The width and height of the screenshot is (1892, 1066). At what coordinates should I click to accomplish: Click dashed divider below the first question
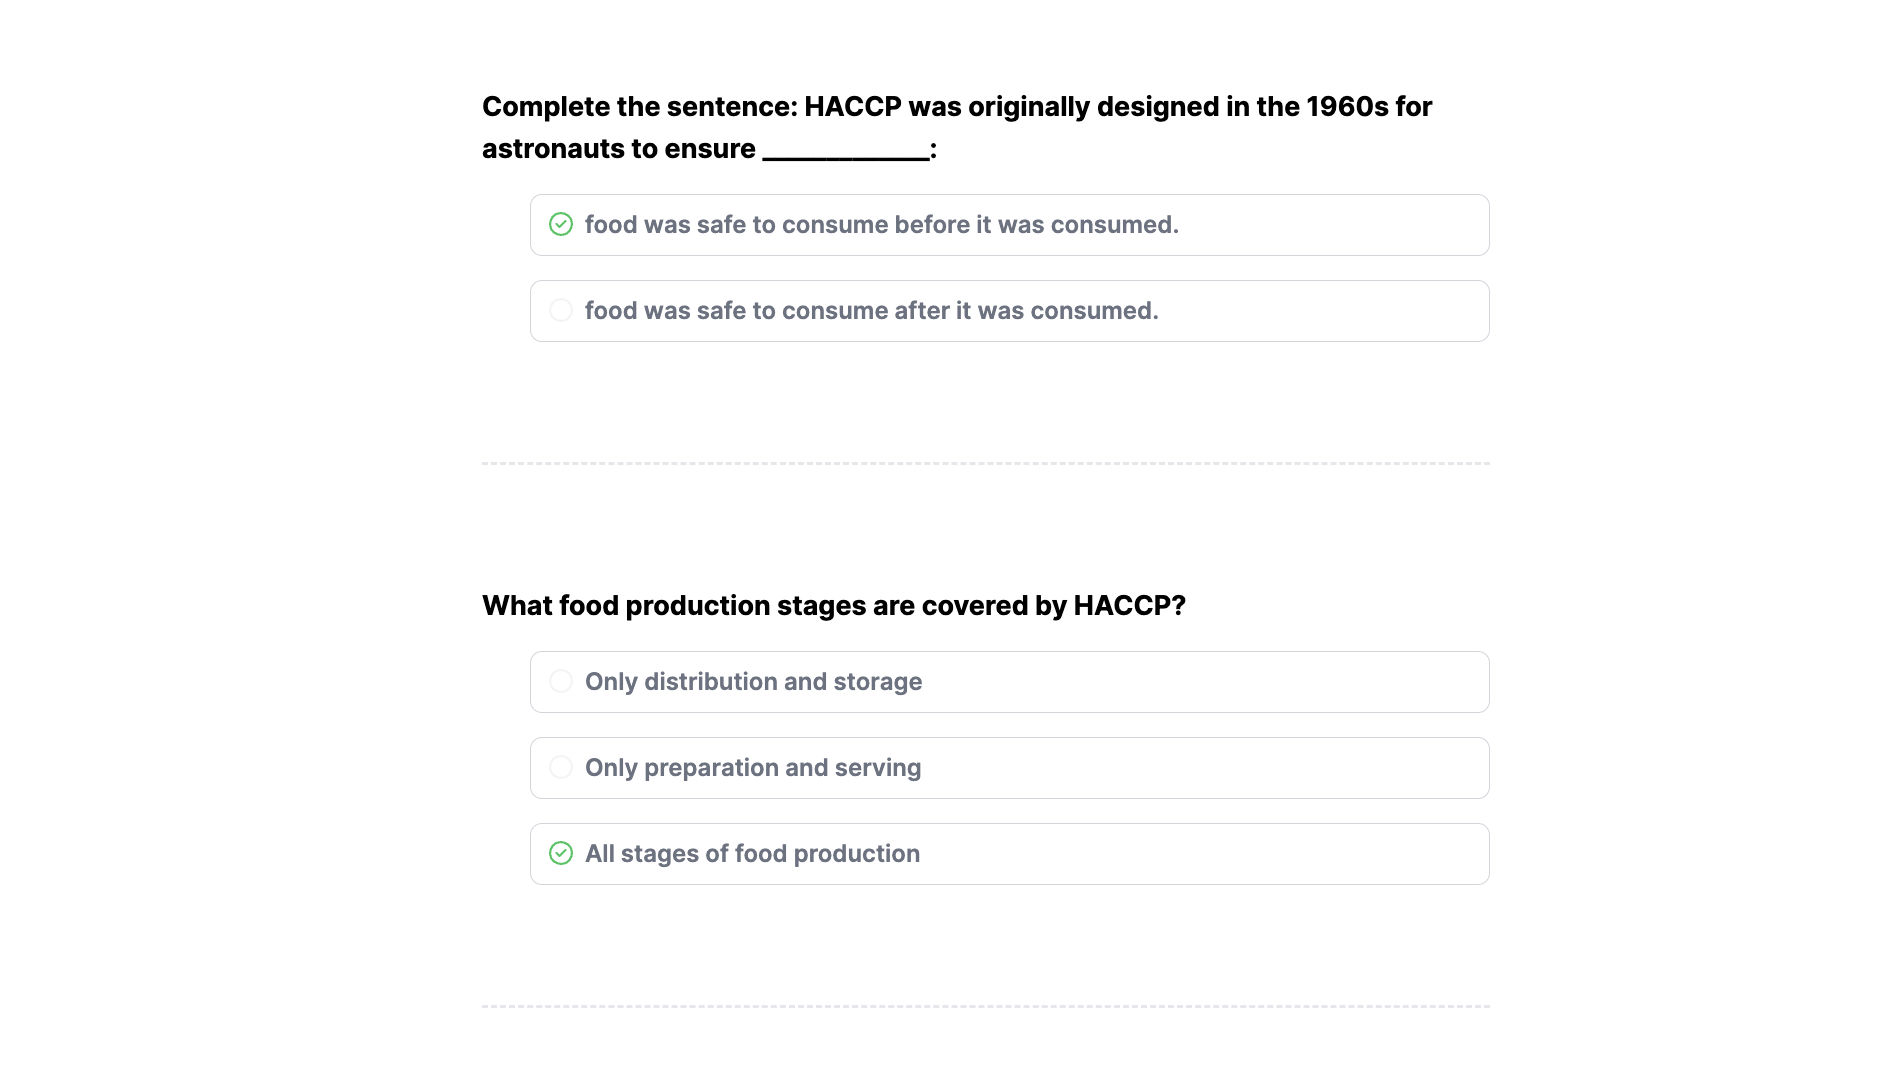(x=985, y=463)
